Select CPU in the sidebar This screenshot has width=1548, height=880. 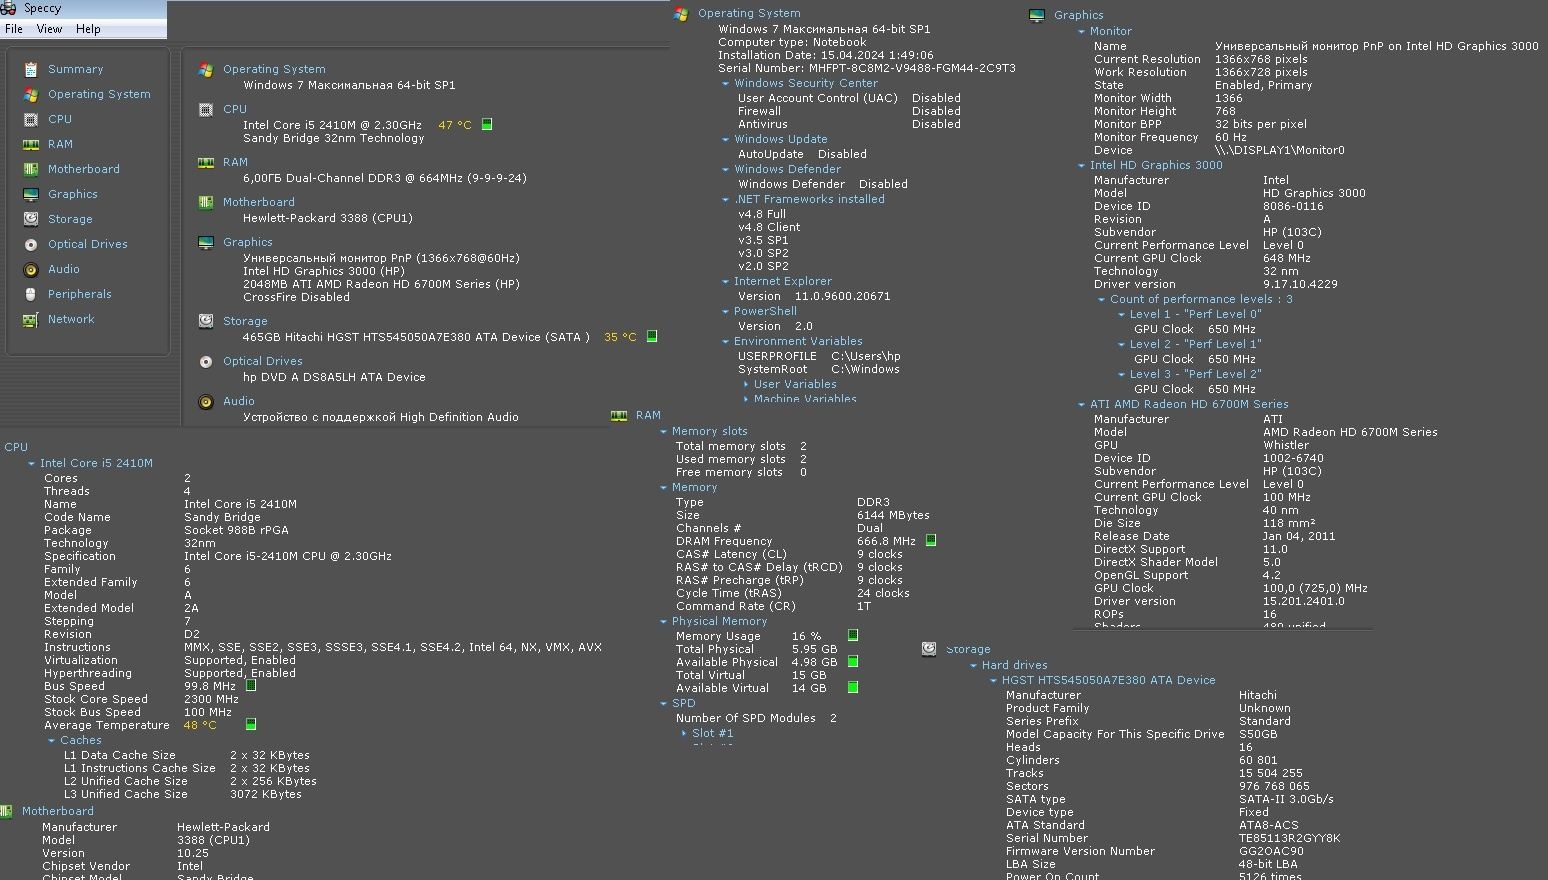point(60,119)
